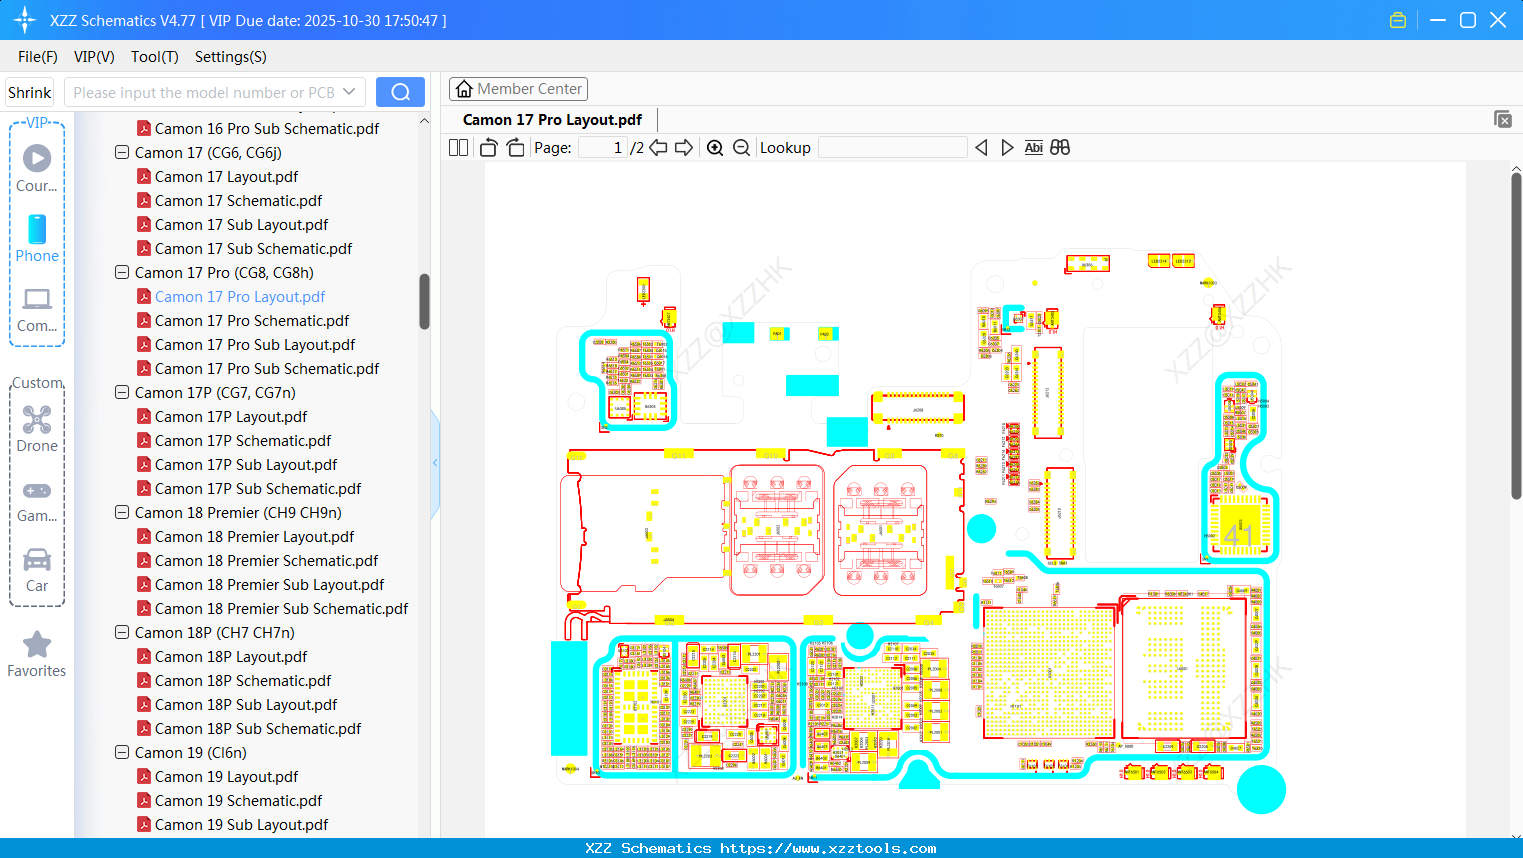Go to next page arrow

click(684, 148)
